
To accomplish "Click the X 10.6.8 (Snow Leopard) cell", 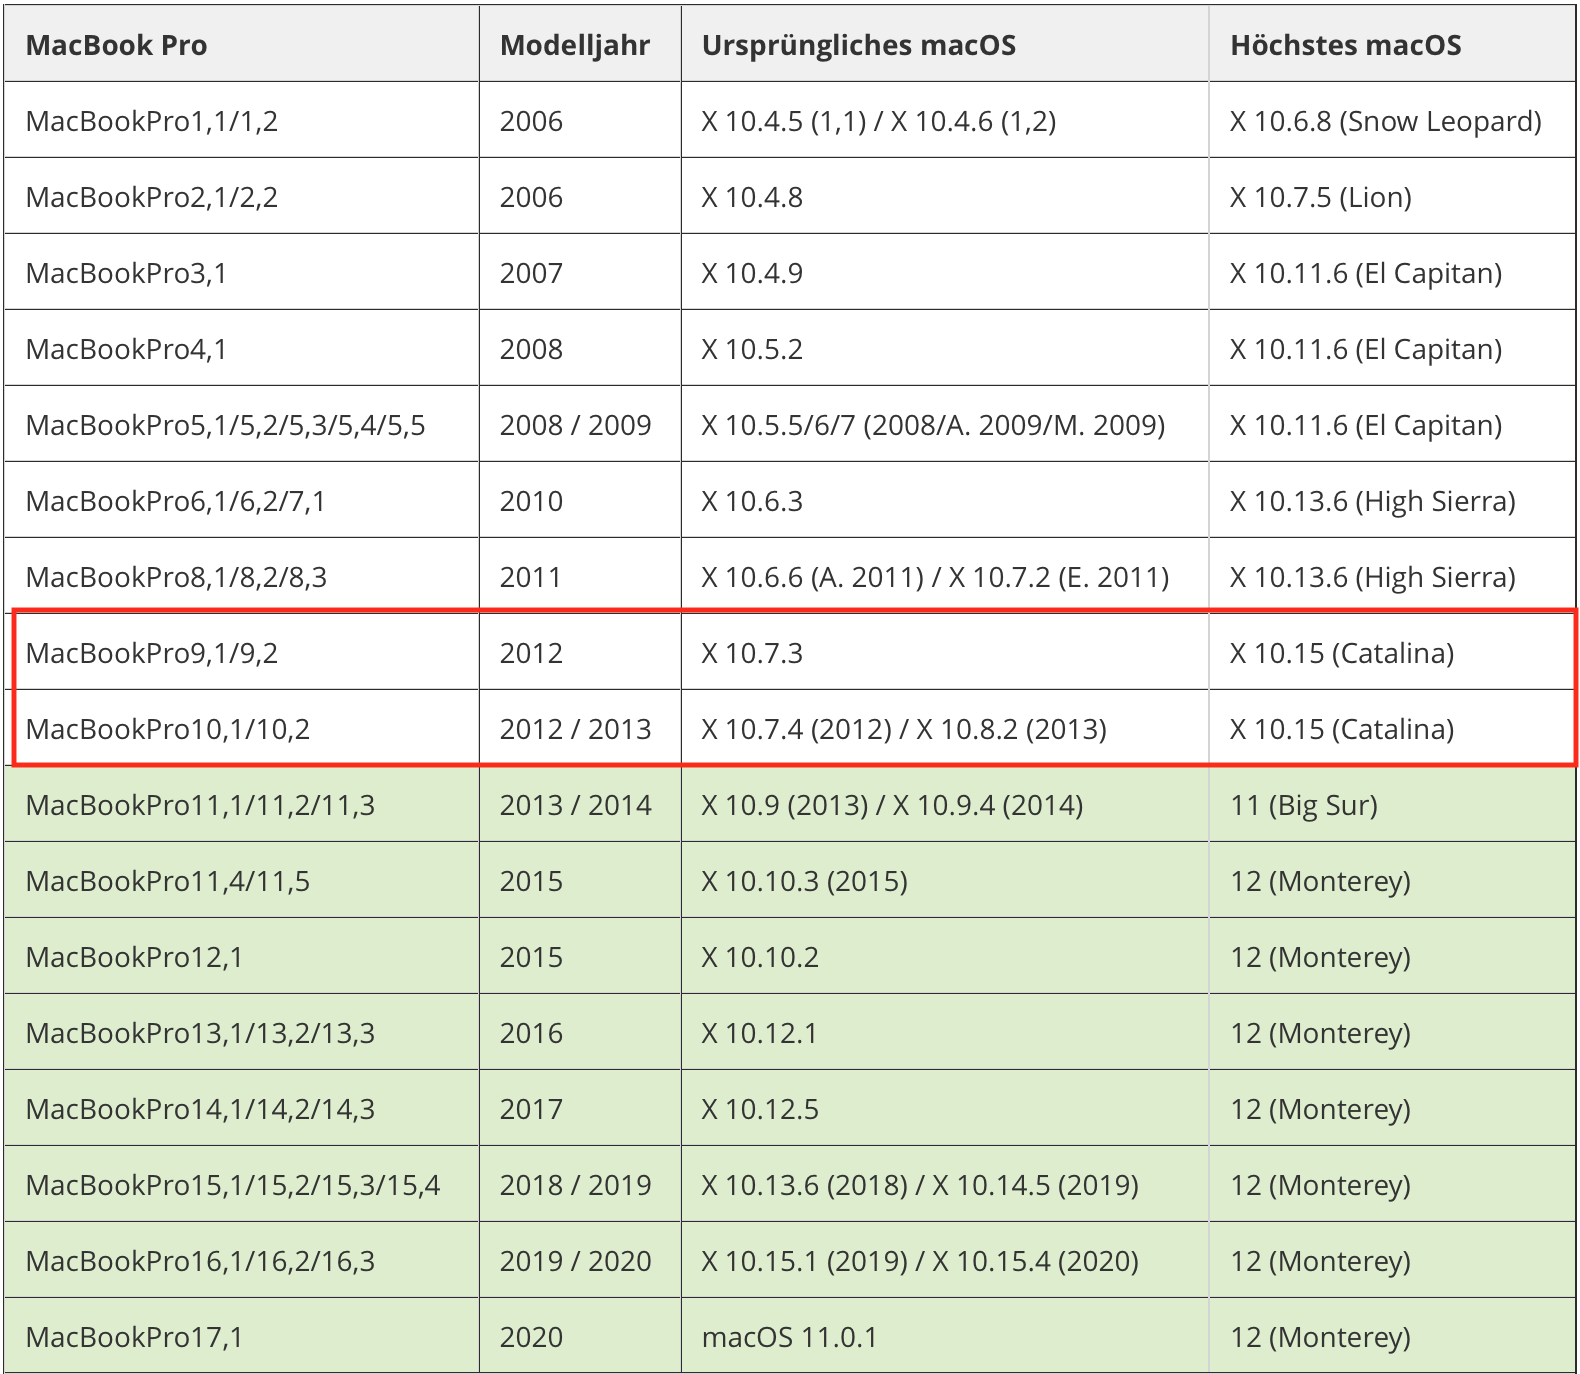I will coord(1385,121).
